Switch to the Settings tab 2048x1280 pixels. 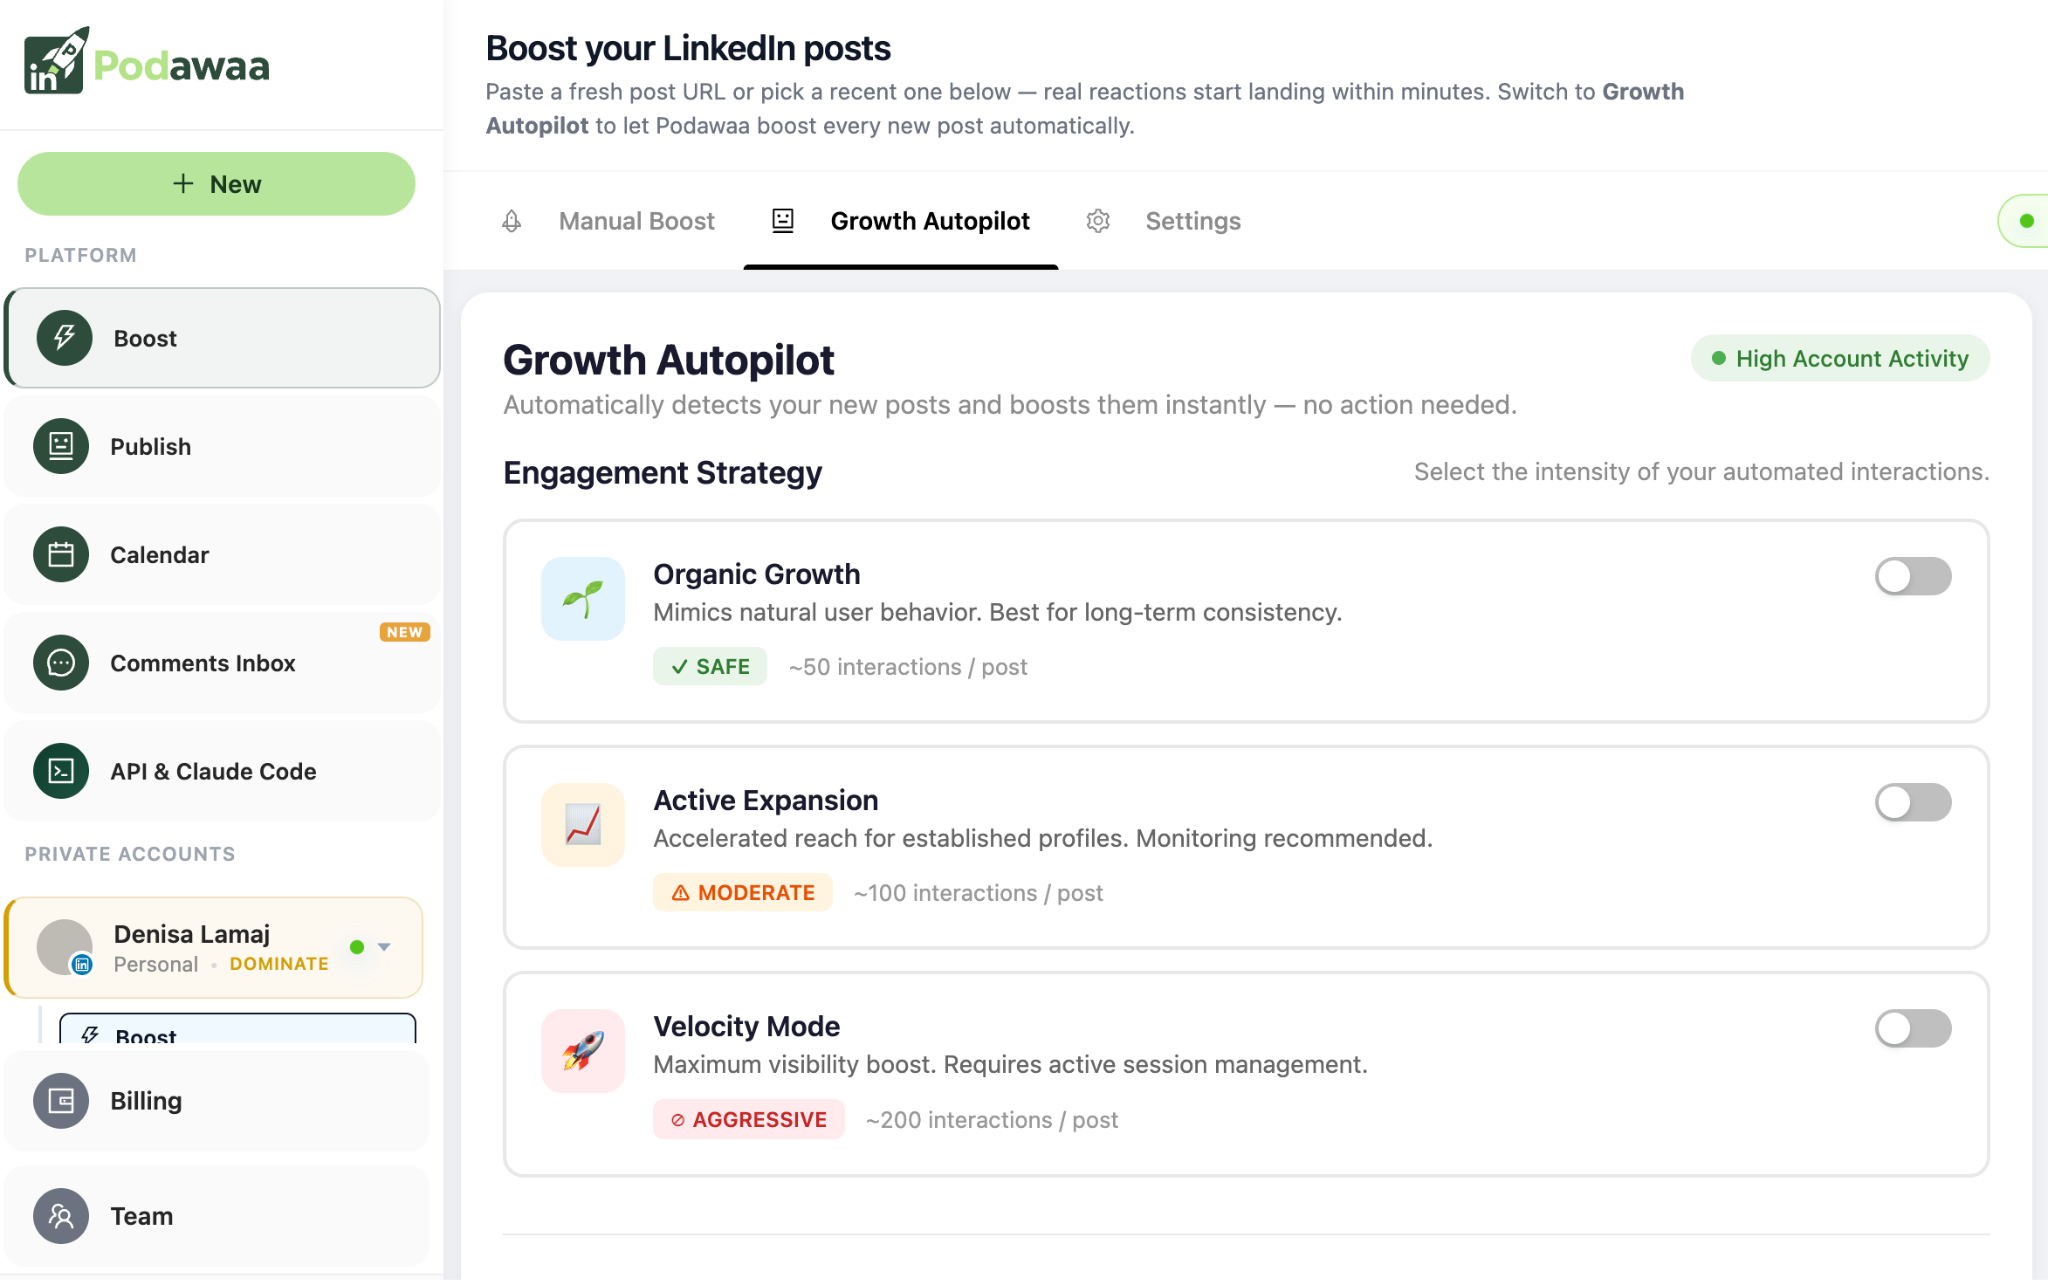(x=1164, y=221)
